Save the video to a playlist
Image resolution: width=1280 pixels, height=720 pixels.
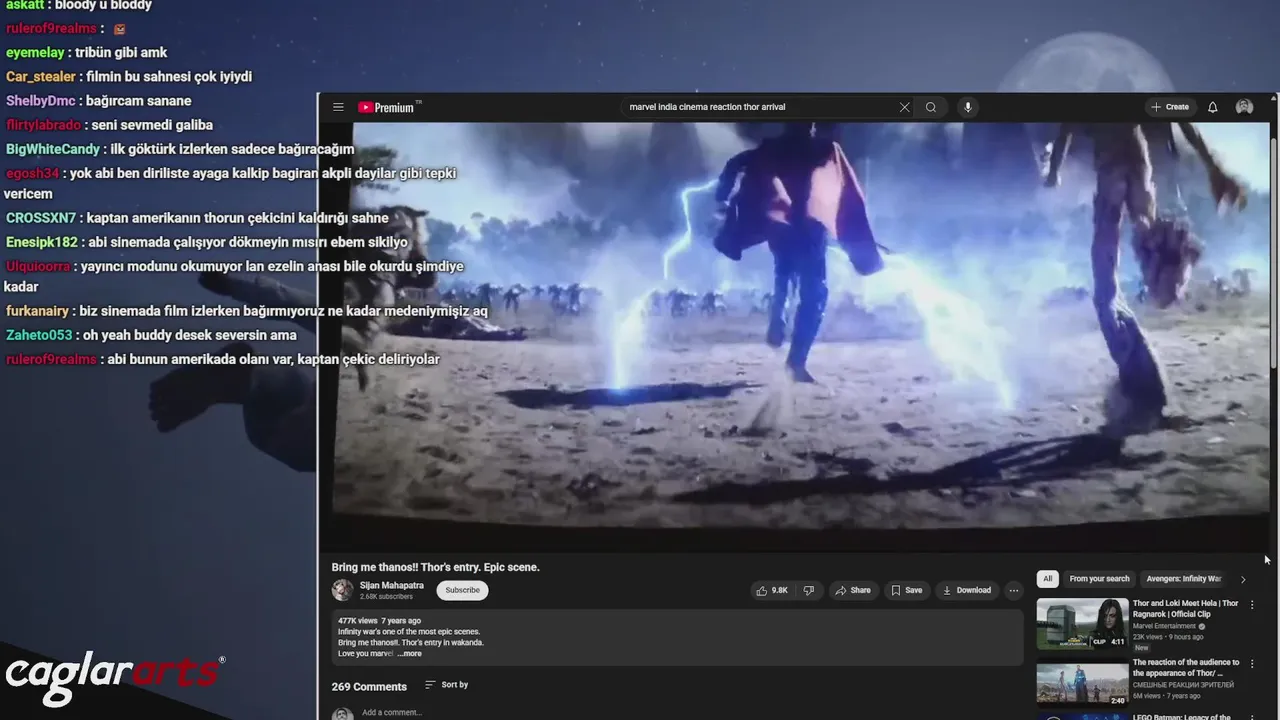pyautogui.click(x=907, y=590)
